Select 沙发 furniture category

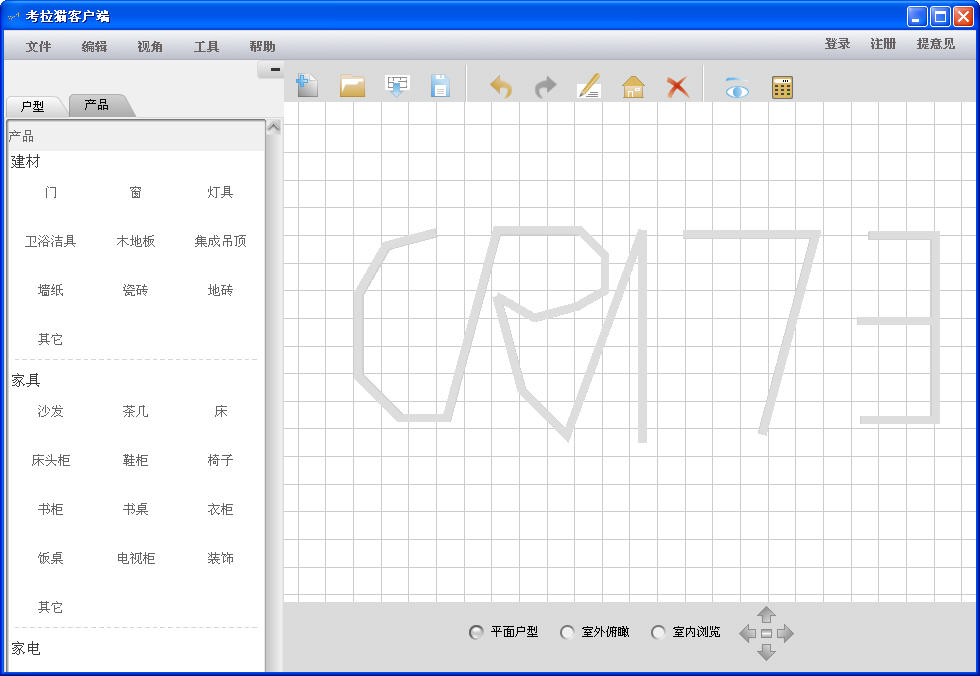(51, 411)
